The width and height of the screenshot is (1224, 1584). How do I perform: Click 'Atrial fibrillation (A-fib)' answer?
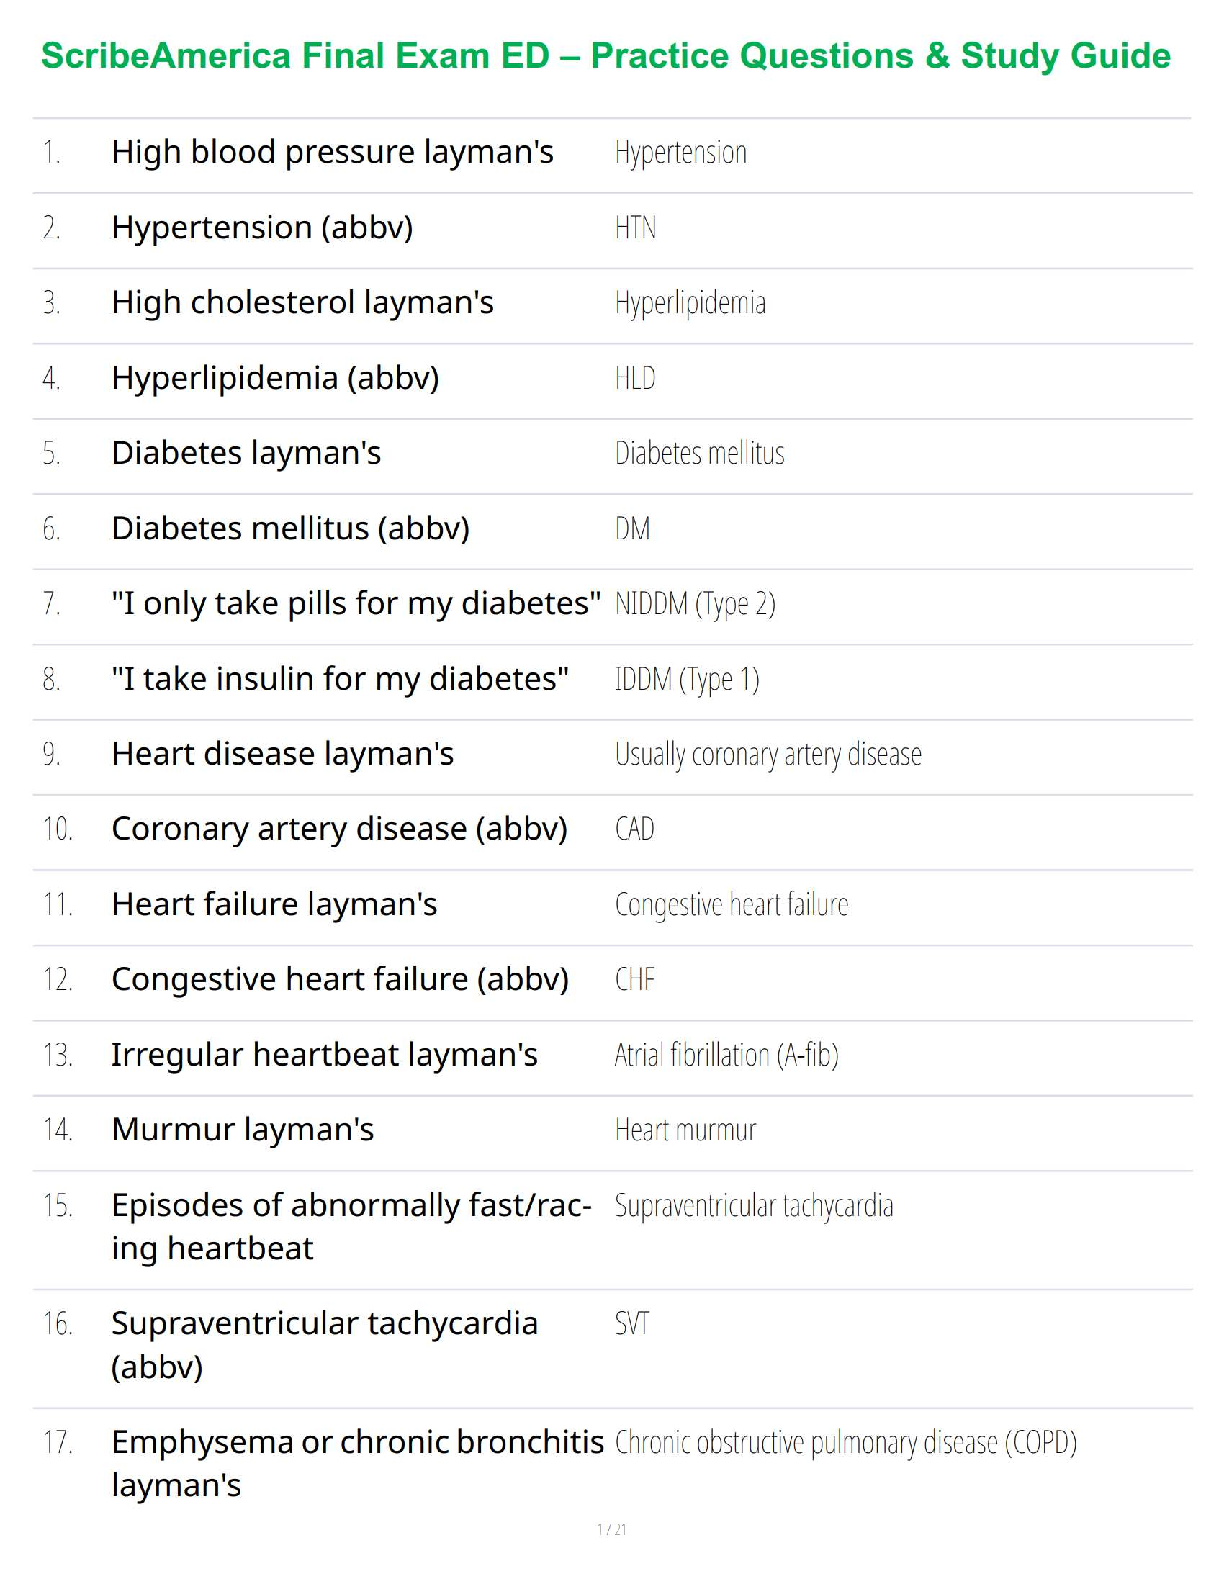(726, 1055)
